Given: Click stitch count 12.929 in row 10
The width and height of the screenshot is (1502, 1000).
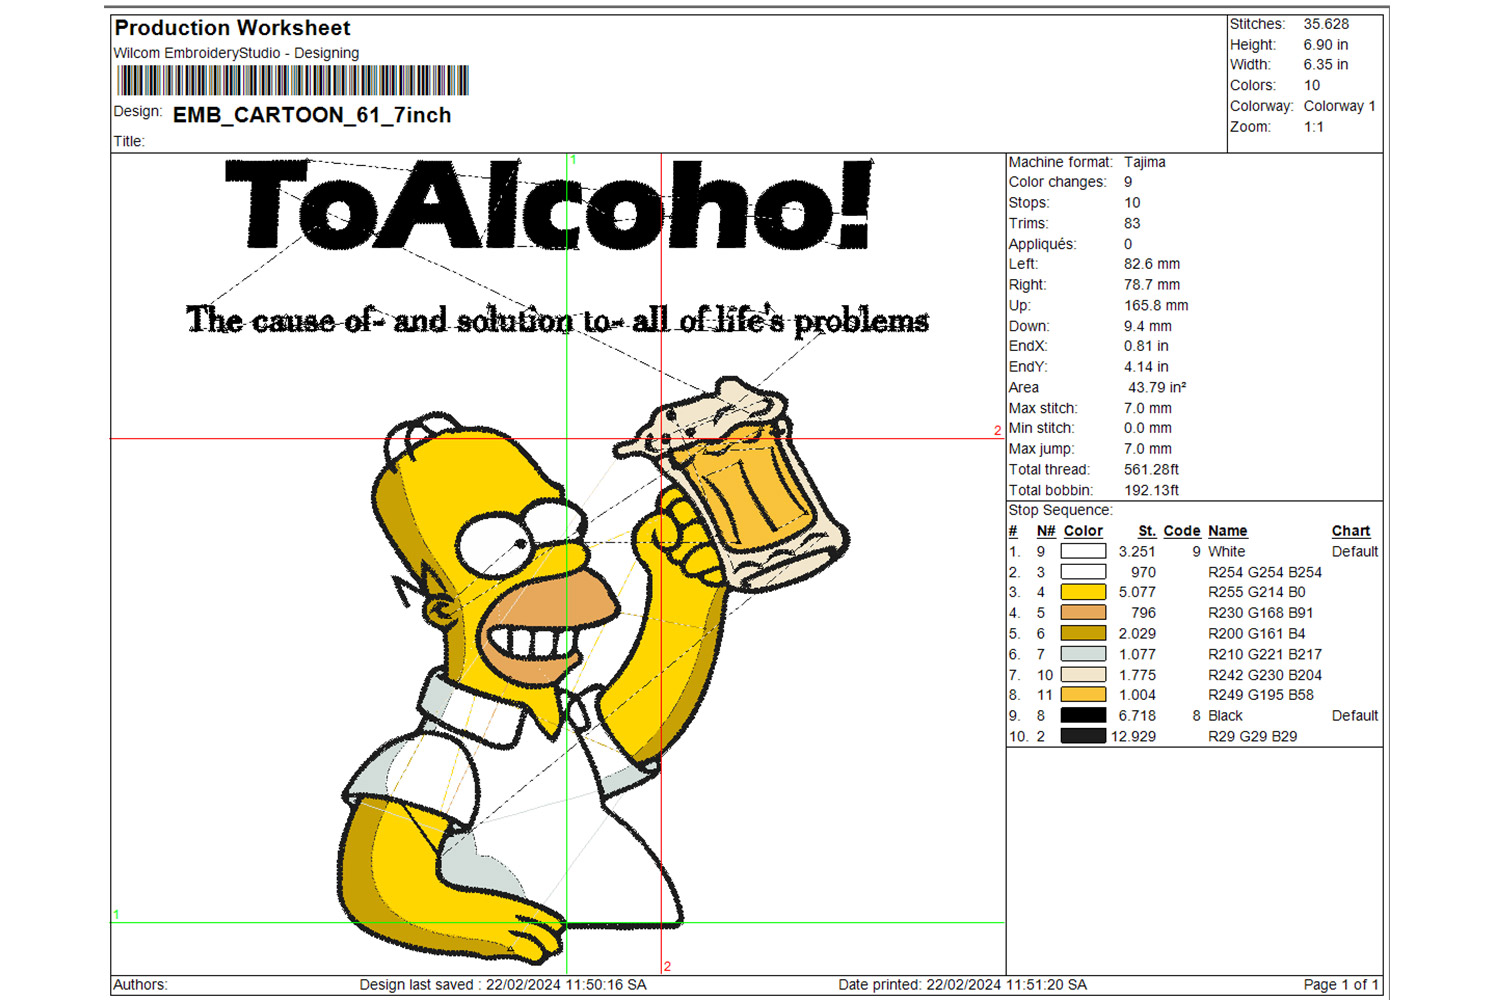Looking at the screenshot, I should (1133, 736).
